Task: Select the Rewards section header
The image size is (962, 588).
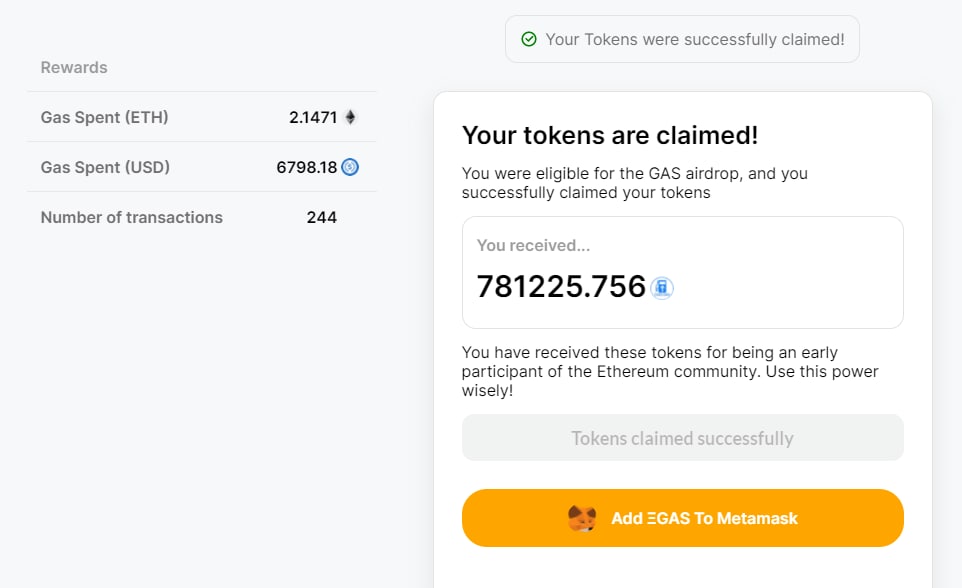Action: (74, 68)
